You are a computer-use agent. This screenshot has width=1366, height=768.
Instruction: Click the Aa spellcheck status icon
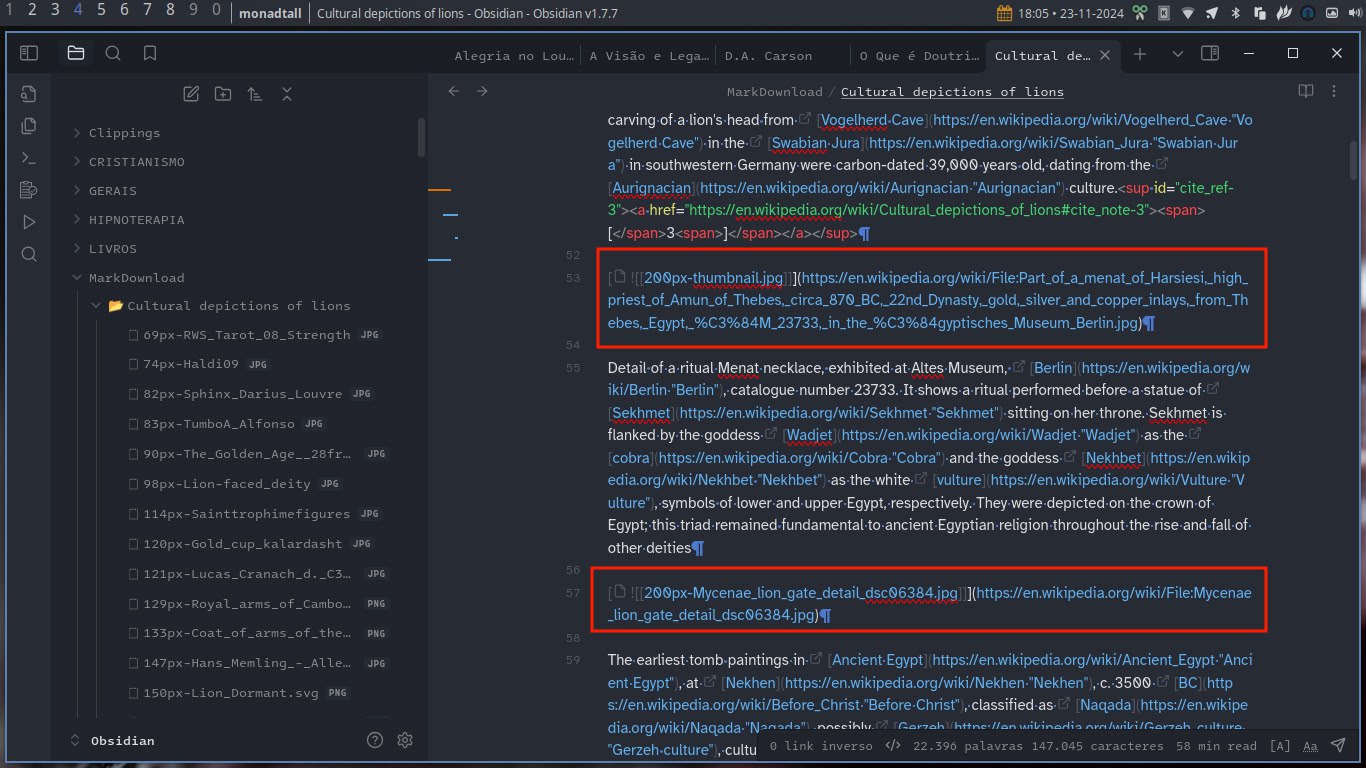point(1310,745)
